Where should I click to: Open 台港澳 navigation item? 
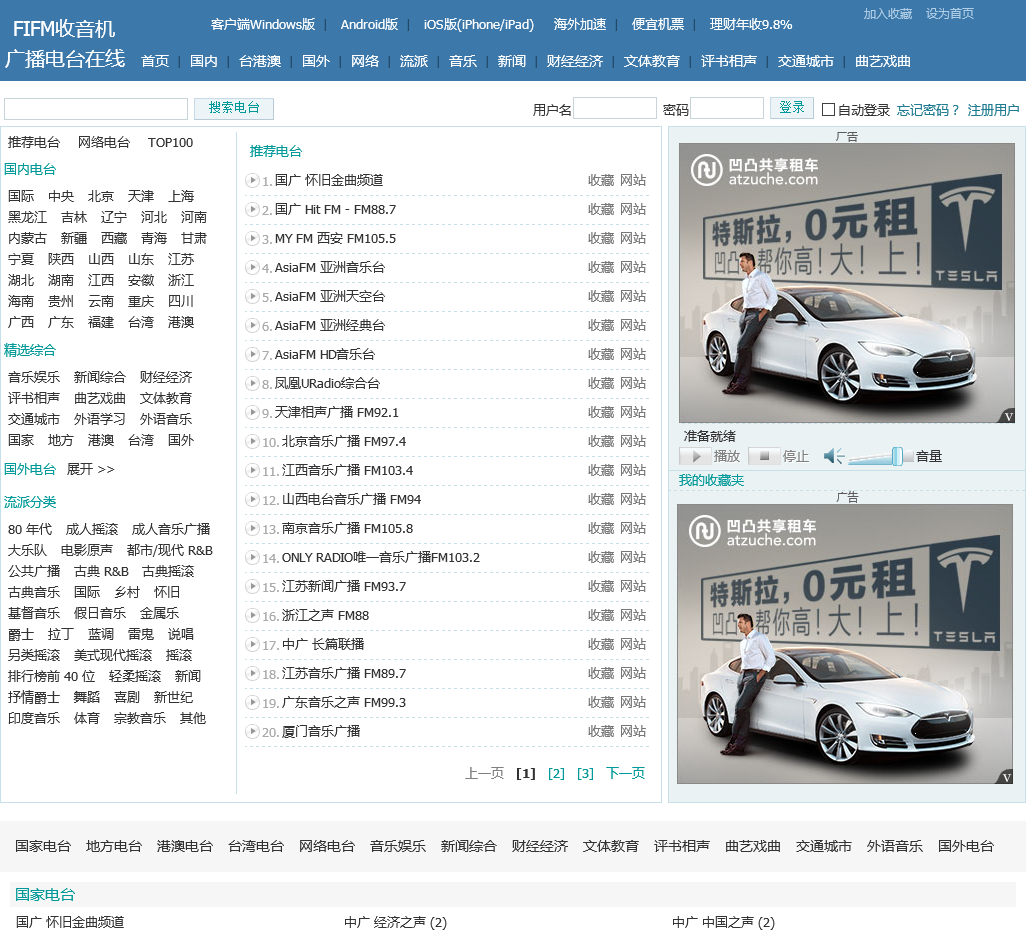pos(260,62)
